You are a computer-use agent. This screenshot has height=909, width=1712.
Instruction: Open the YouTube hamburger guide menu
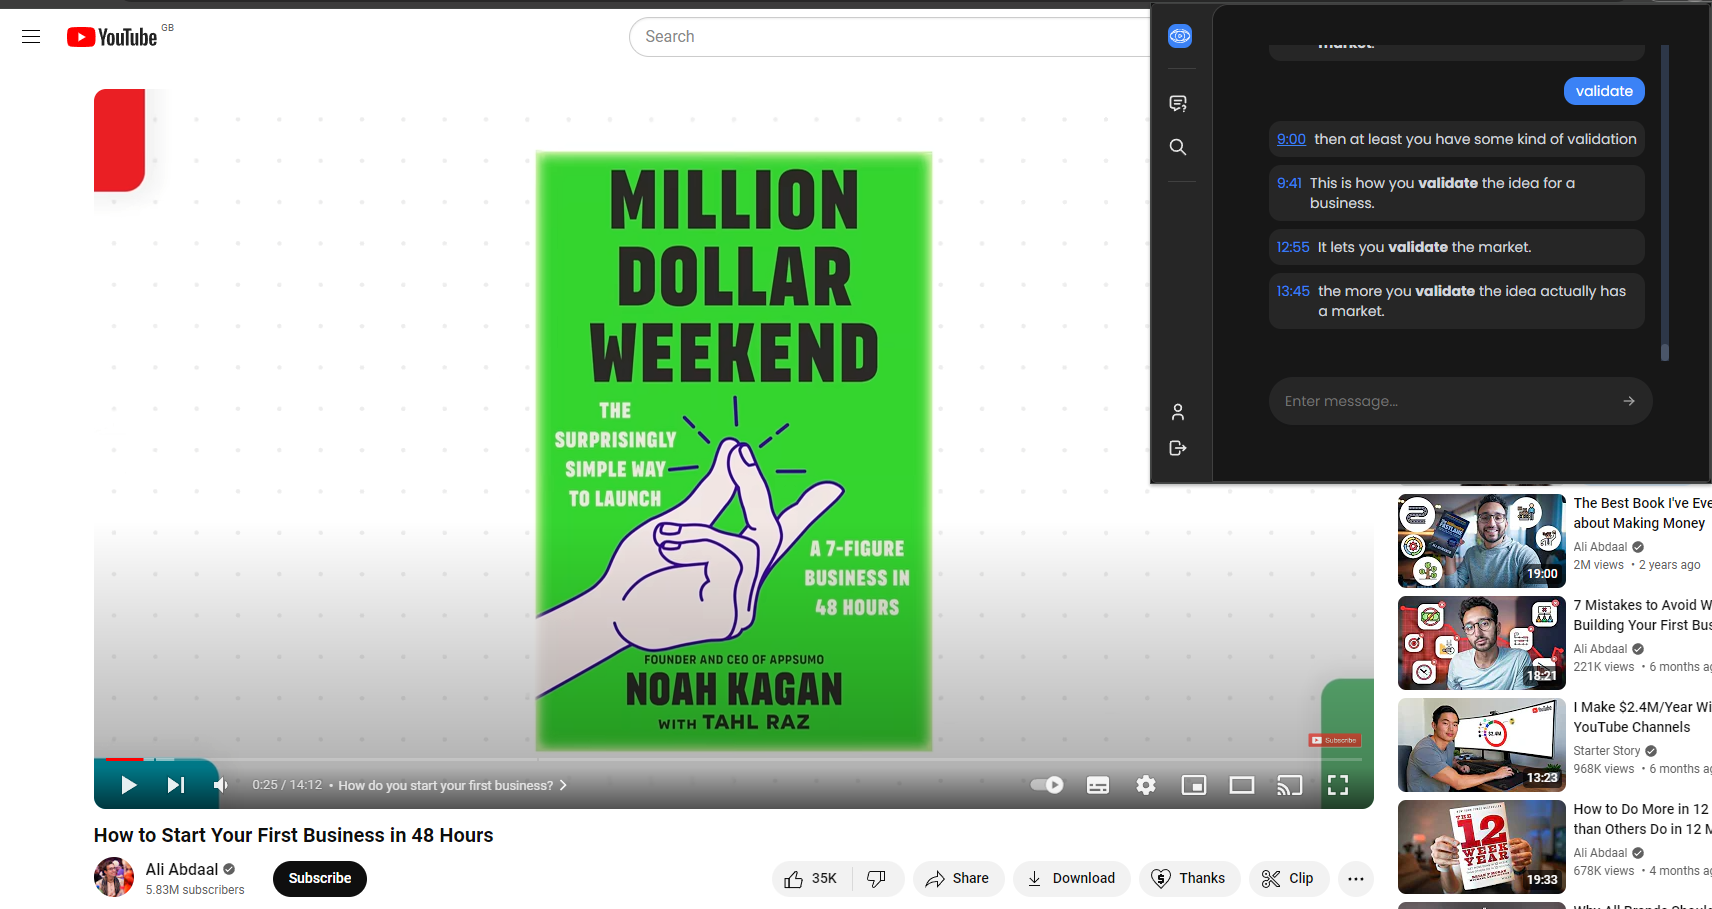(x=31, y=37)
